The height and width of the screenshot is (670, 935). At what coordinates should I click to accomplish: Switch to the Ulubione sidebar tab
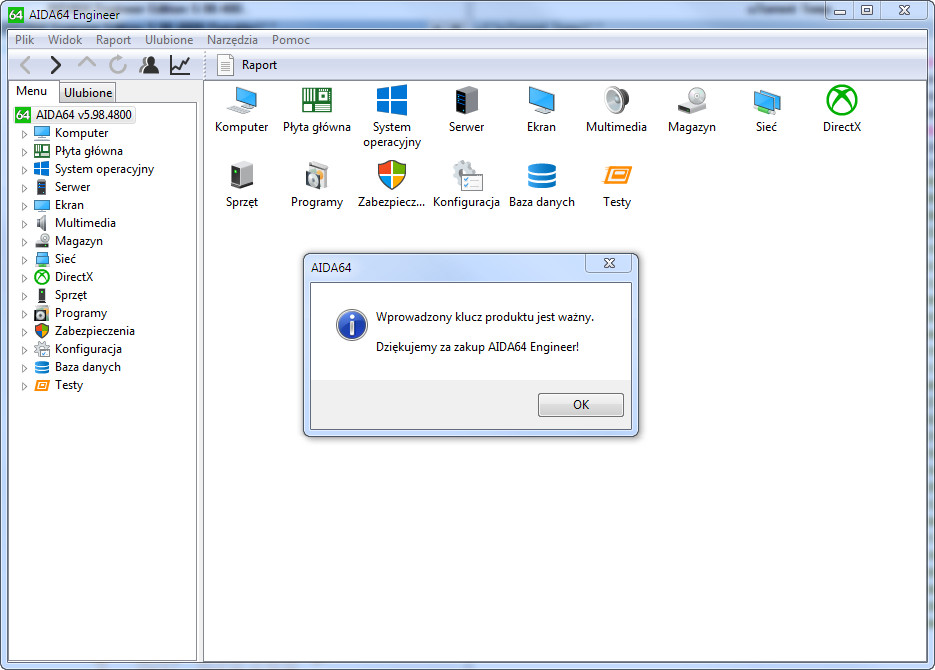(88, 92)
